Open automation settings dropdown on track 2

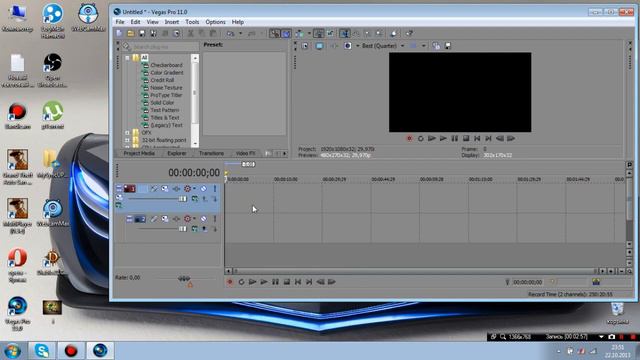(194, 219)
